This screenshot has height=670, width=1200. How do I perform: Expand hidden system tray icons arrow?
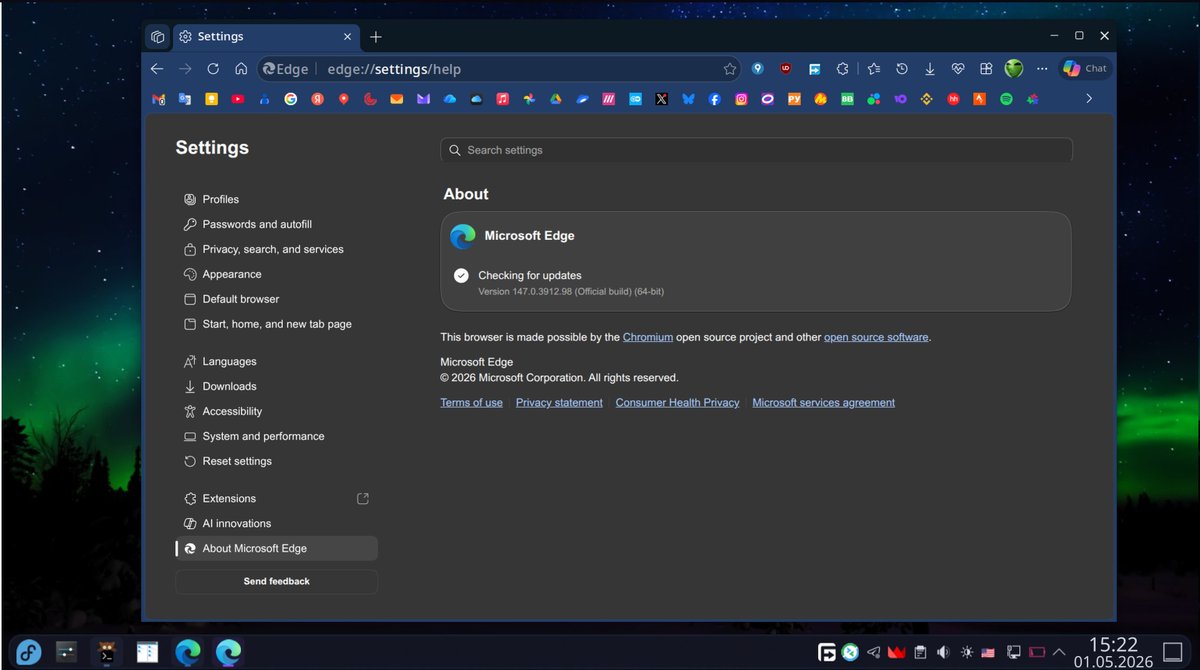coord(1059,653)
